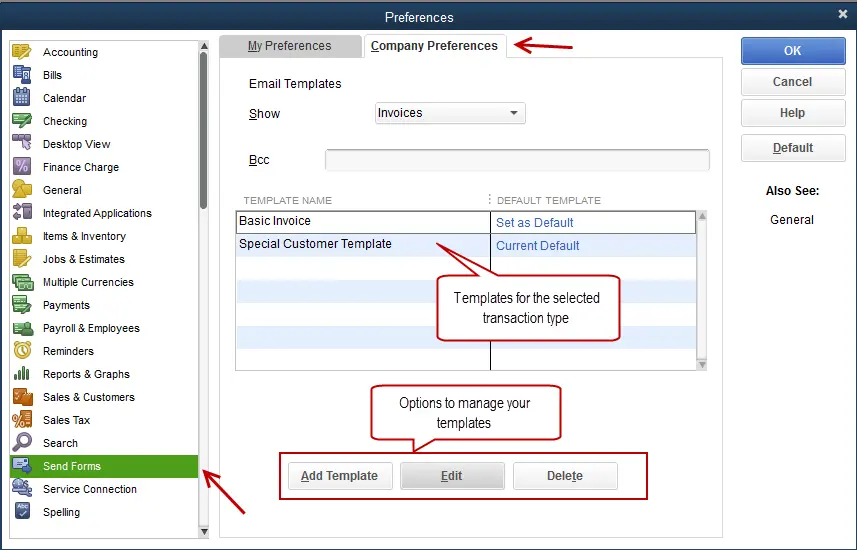Click the Reports & Graphs chart icon
Image resolution: width=857 pixels, height=550 pixels.
tap(22, 374)
